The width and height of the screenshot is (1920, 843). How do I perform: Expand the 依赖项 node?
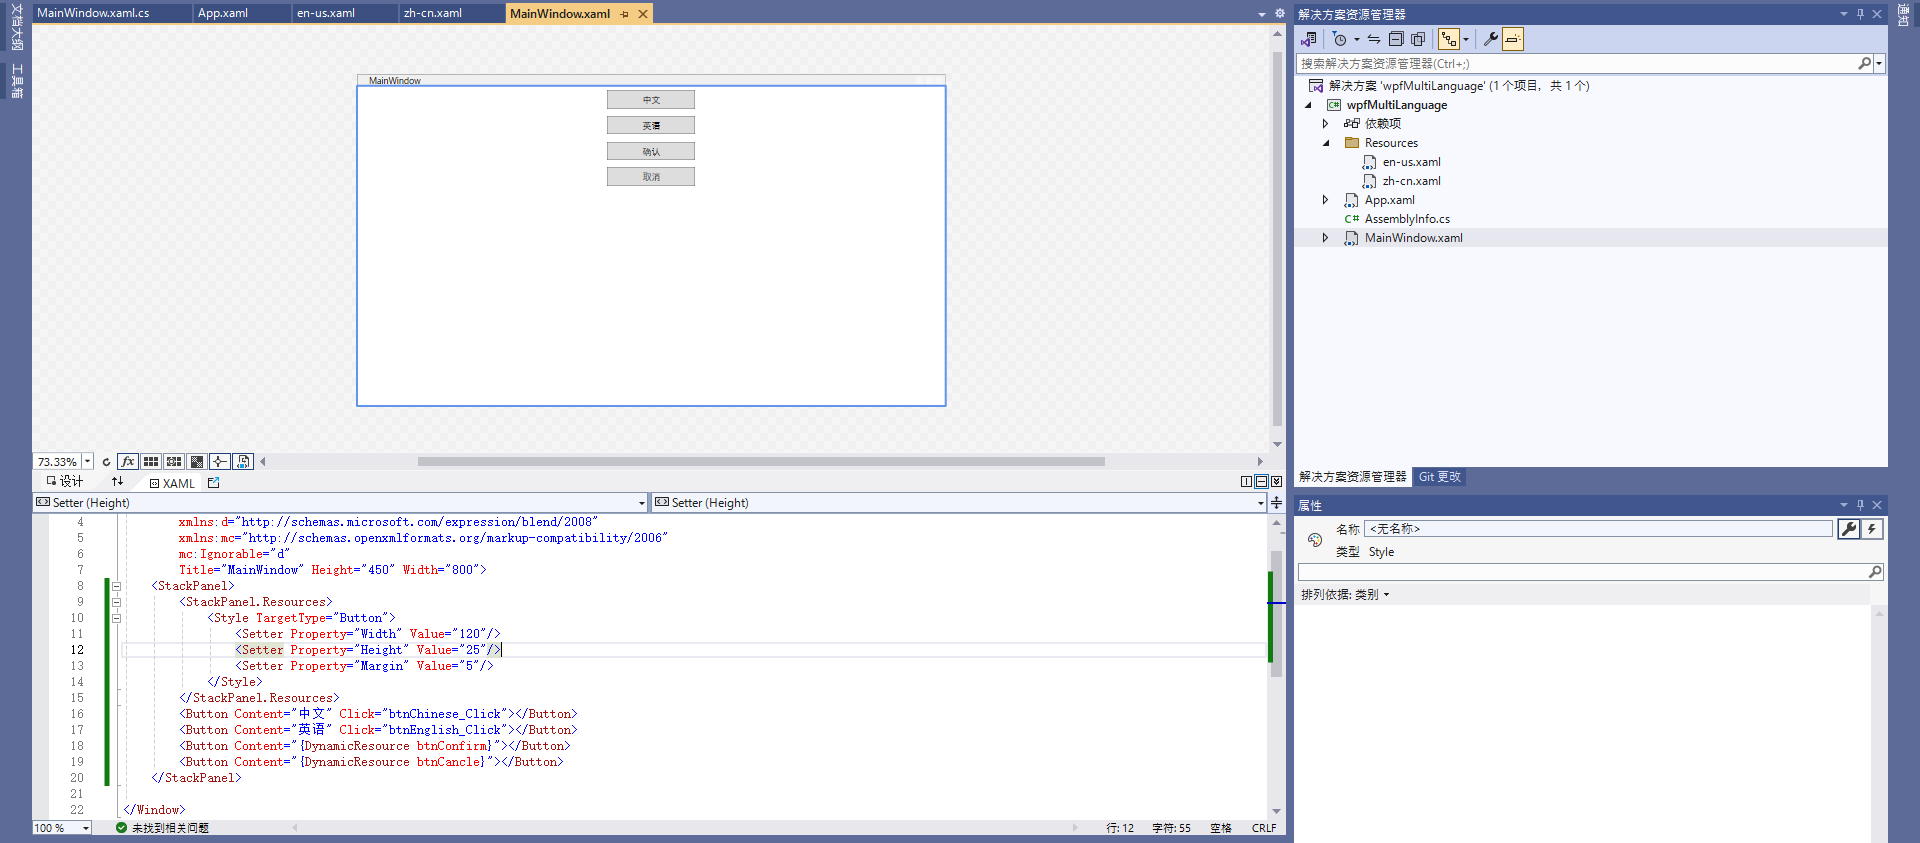point(1325,124)
